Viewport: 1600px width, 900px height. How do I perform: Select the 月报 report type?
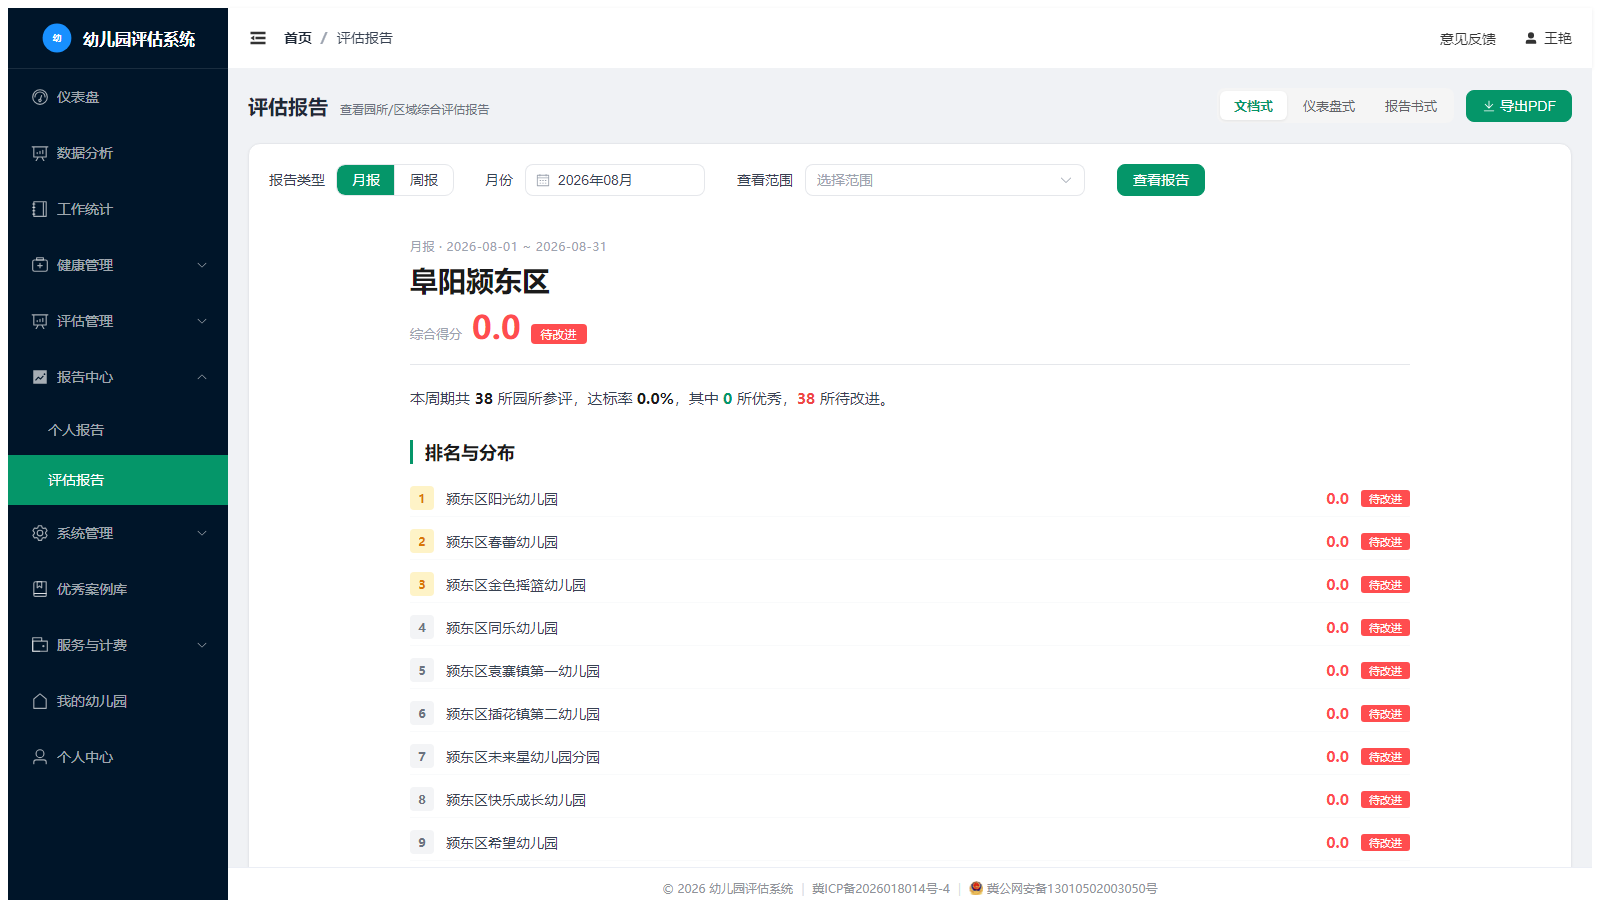point(366,180)
